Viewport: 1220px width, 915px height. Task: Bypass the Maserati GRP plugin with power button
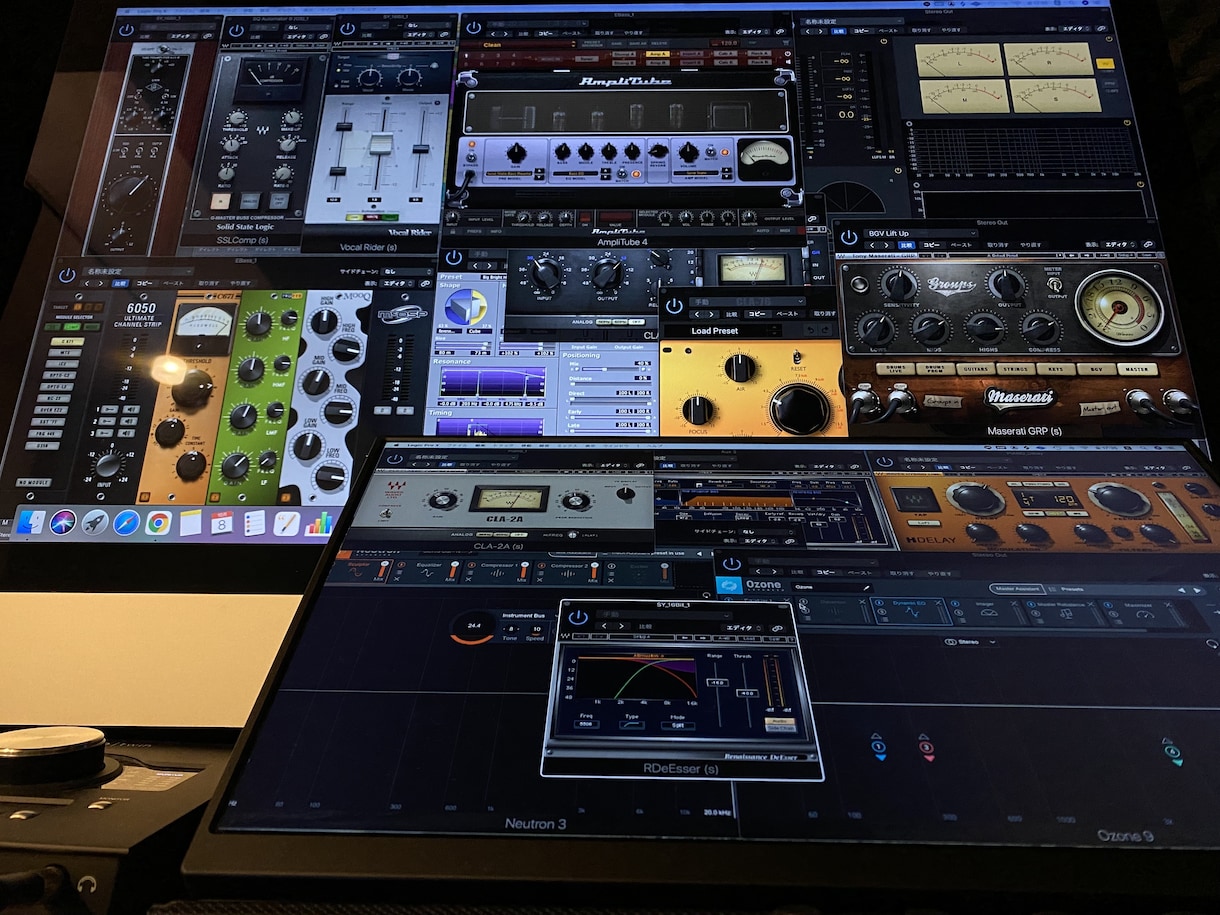pyautogui.click(x=848, y=237)
